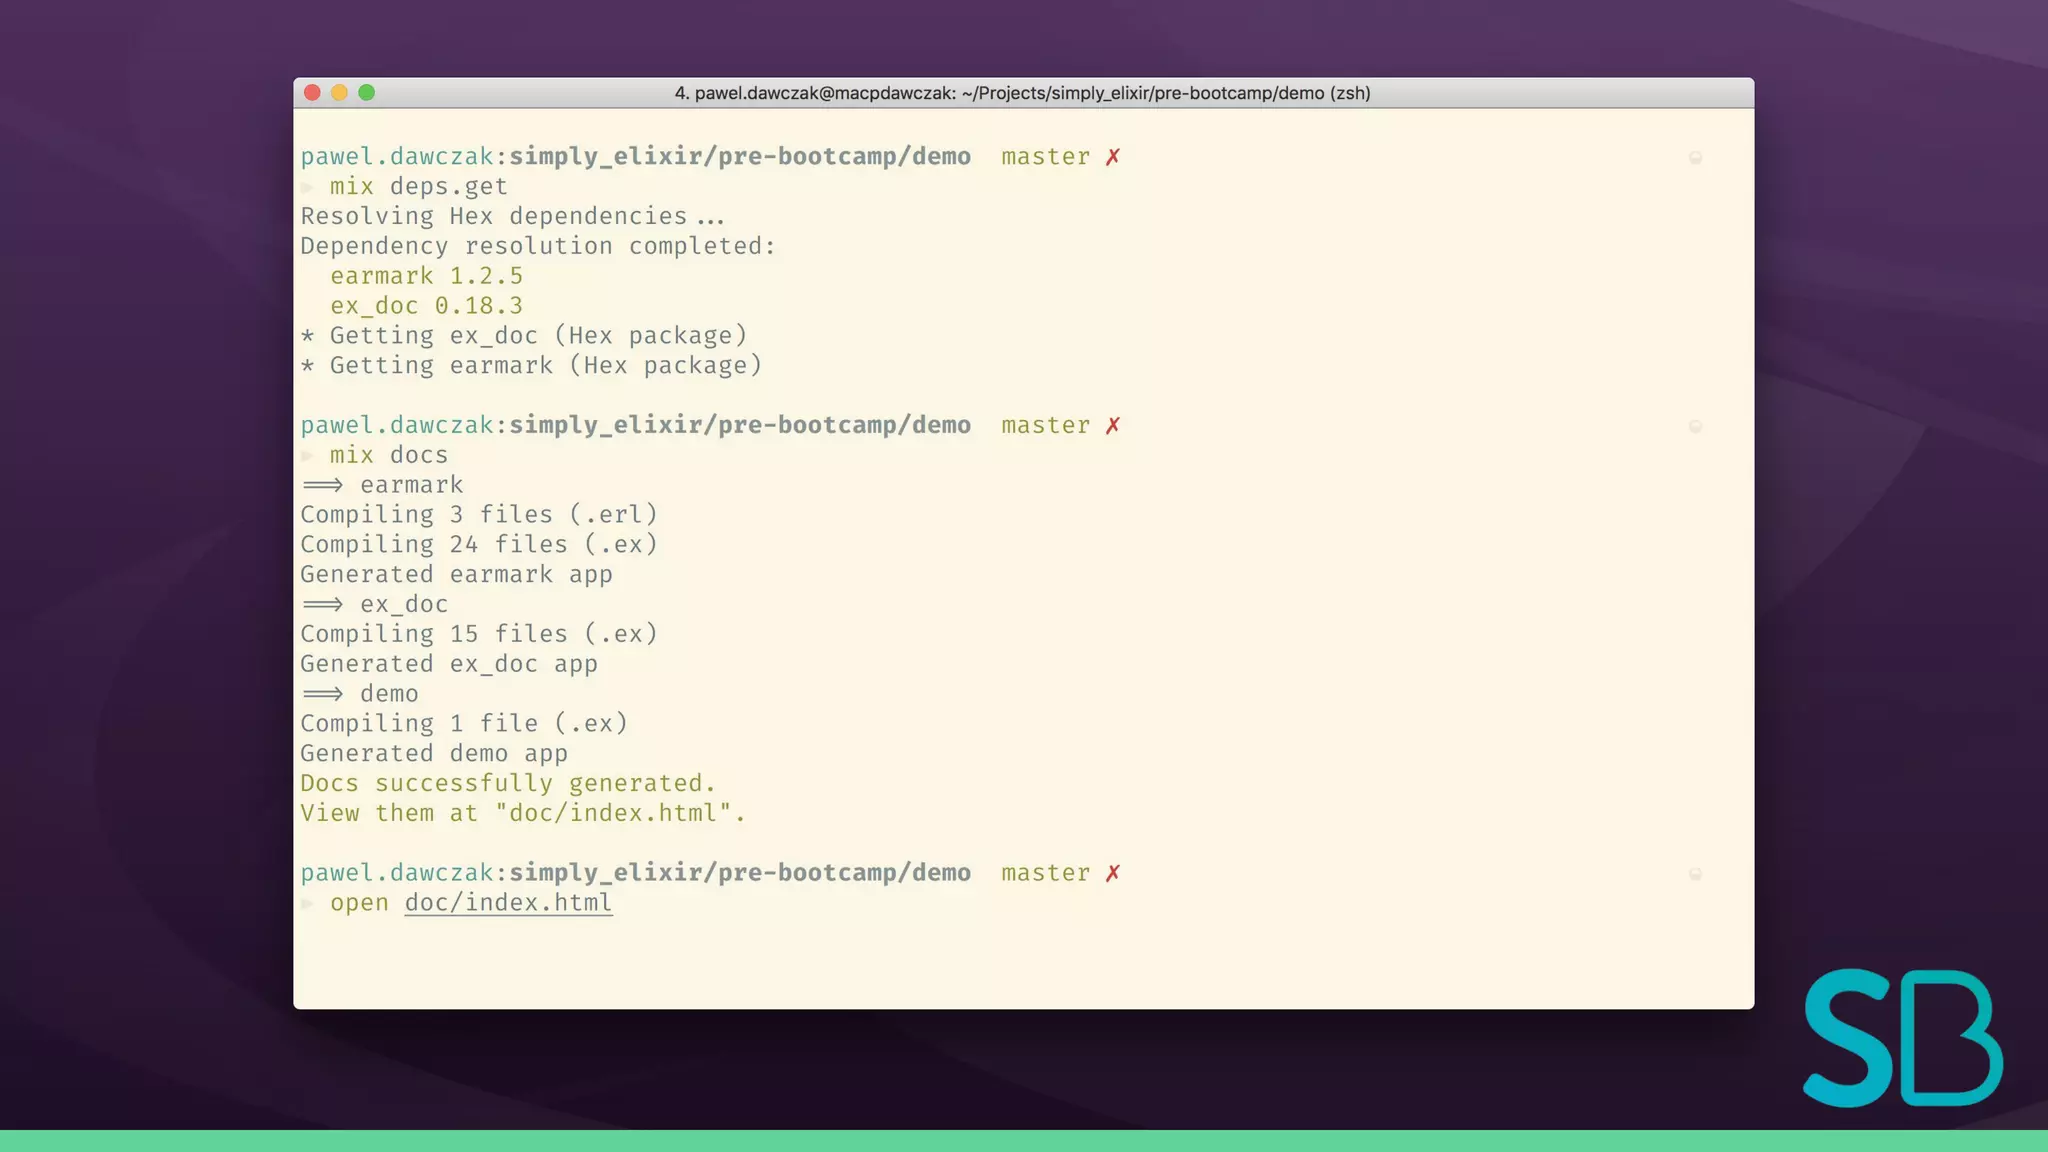
Task: Click the mark indicator beside the mix docs prompt
Action: click(x=1695, y=427)
